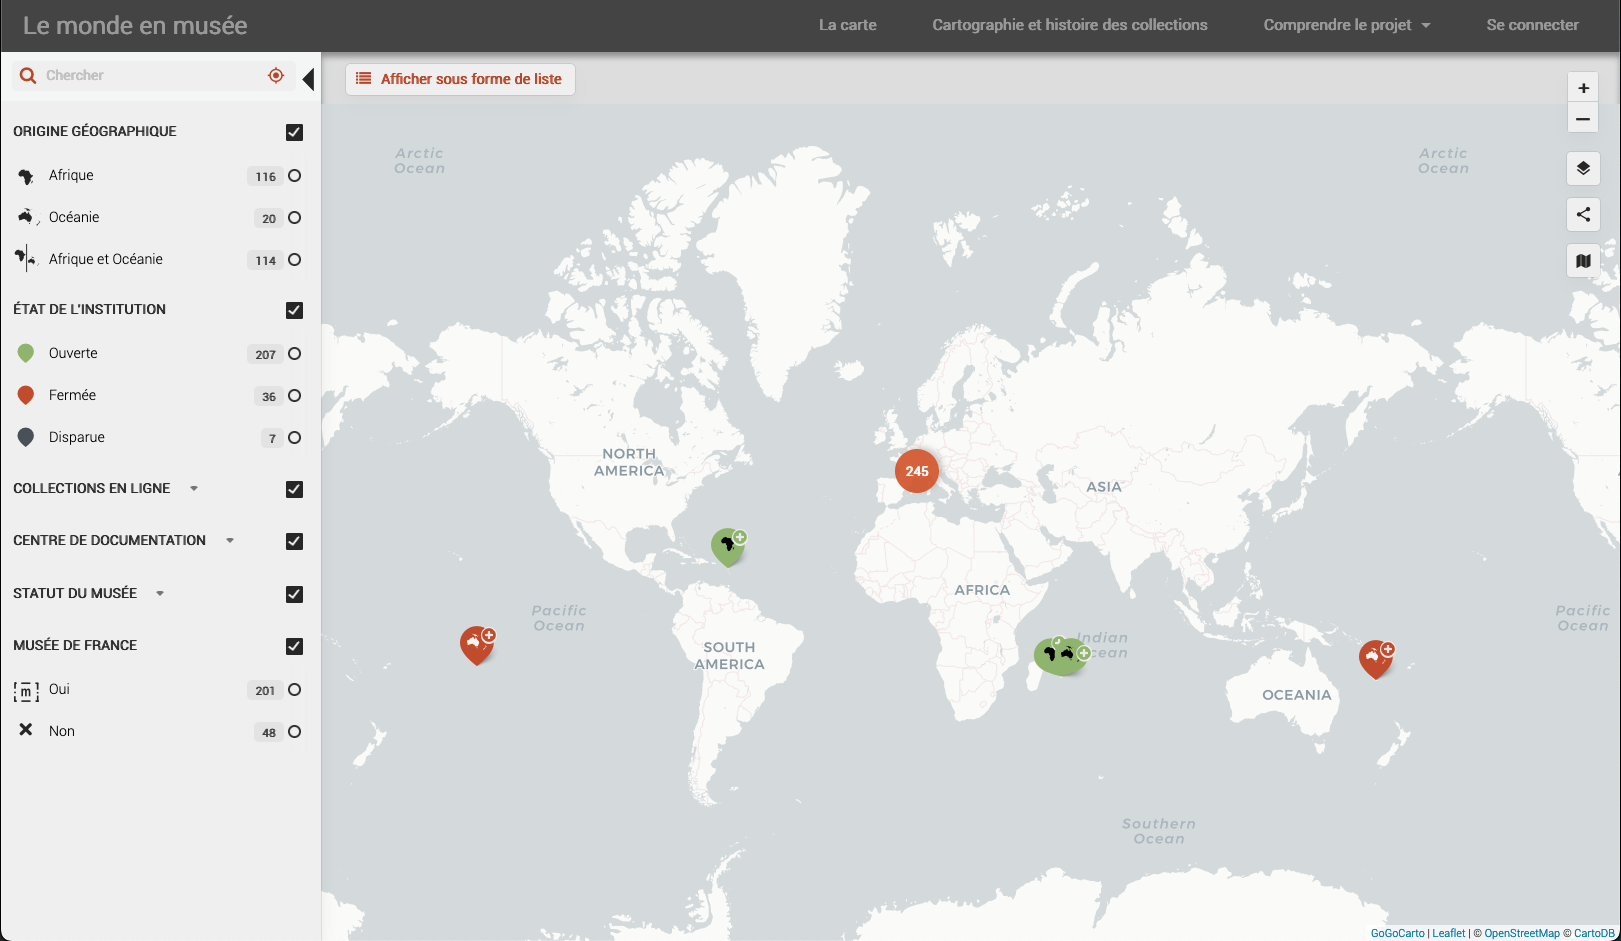
Task: Toggle the Musée de France checkbox
Action: coord(294,646)
